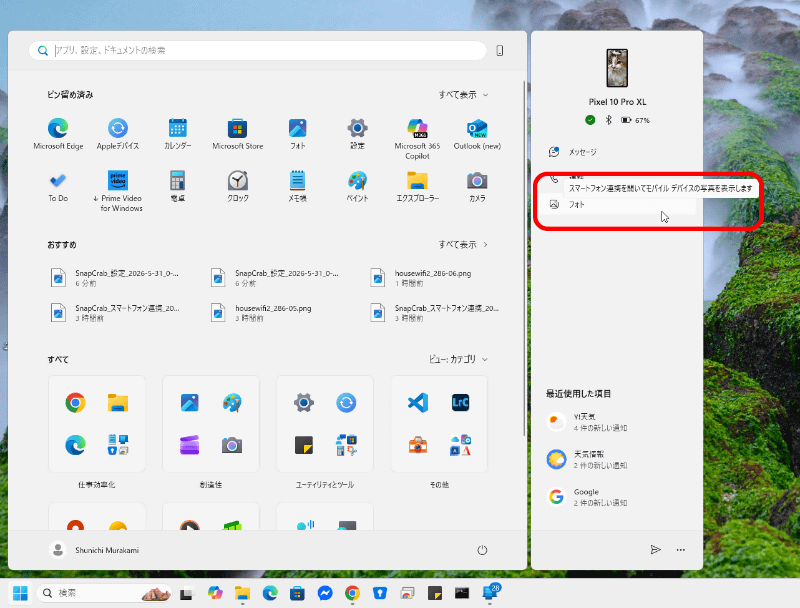Open すべて表示 for recommended items

(463, 245)
